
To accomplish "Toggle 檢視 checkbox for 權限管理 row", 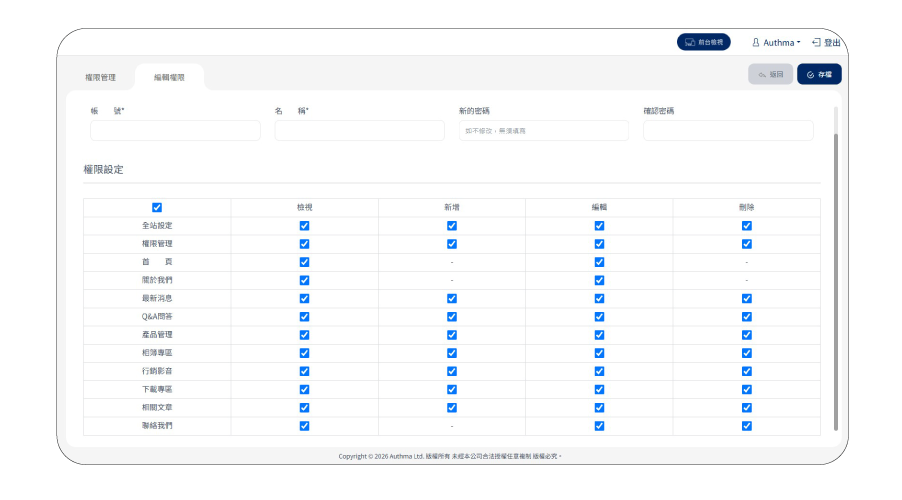I will (x=304, y=244).
